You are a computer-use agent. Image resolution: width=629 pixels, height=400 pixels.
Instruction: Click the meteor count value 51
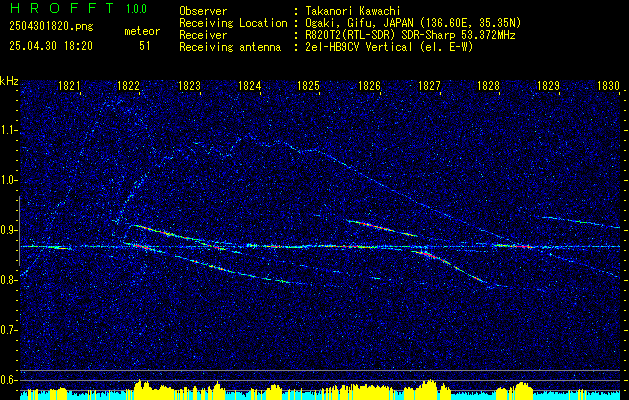click(144, 46)
